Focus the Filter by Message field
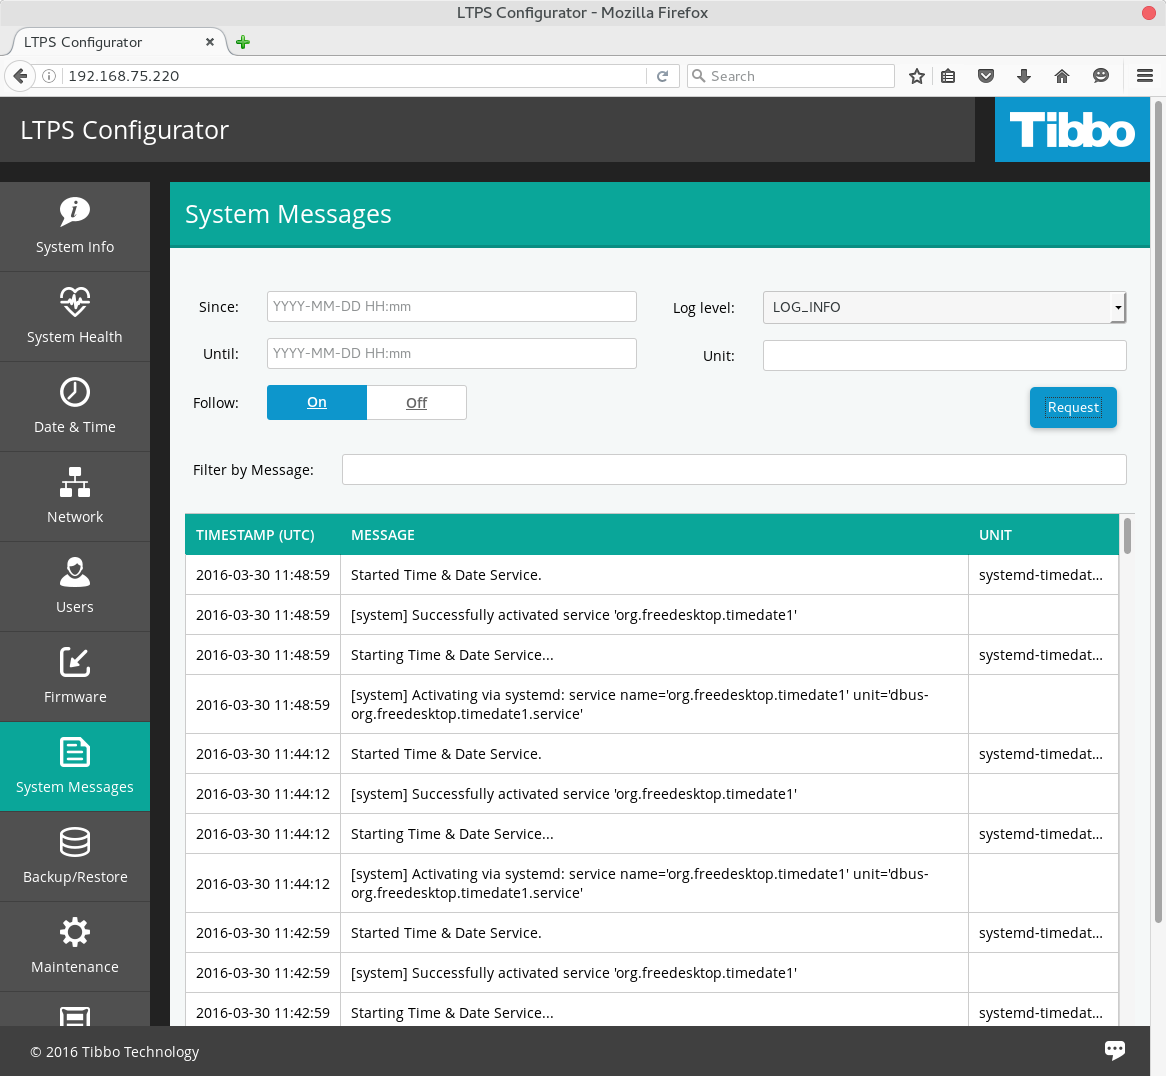This screenshot has width=1166, height=1076. [734, 469]
